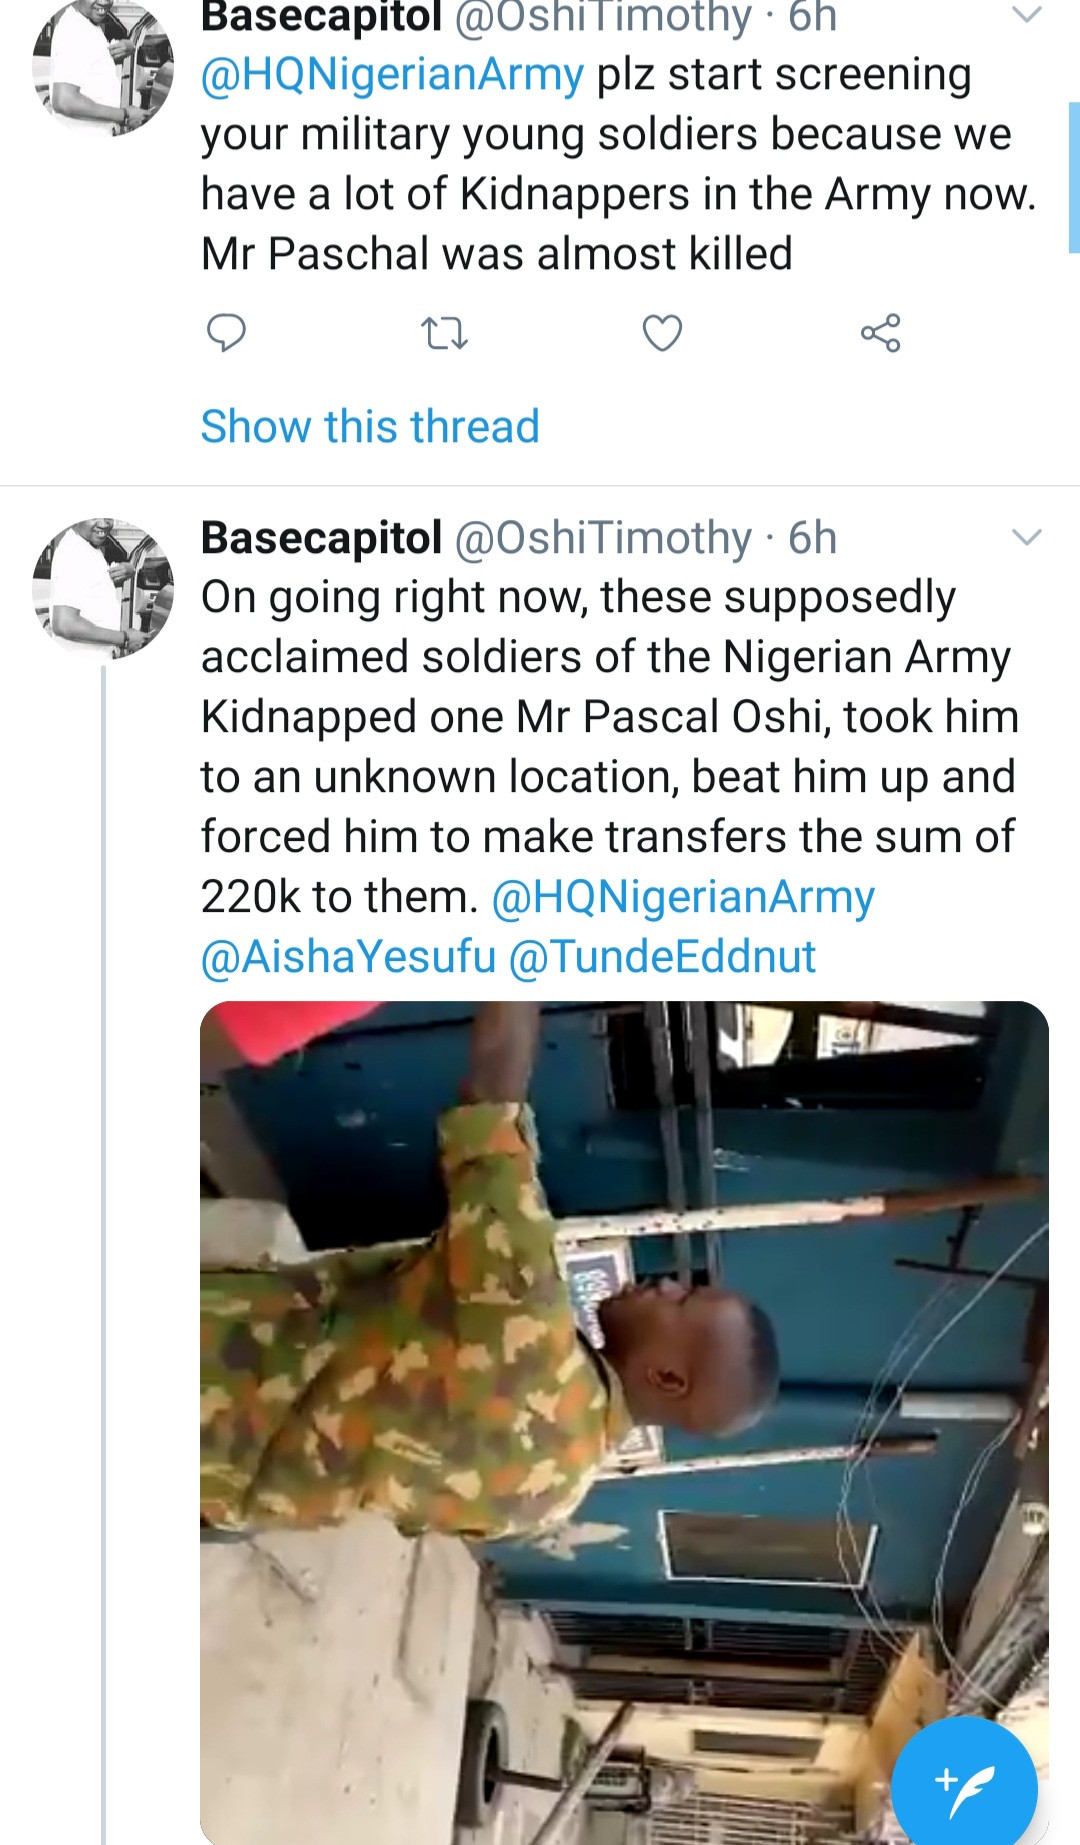Open the @TundeEddnut mention
The height and width of the screenshot is (1845, 1080).
coord(662,957)
